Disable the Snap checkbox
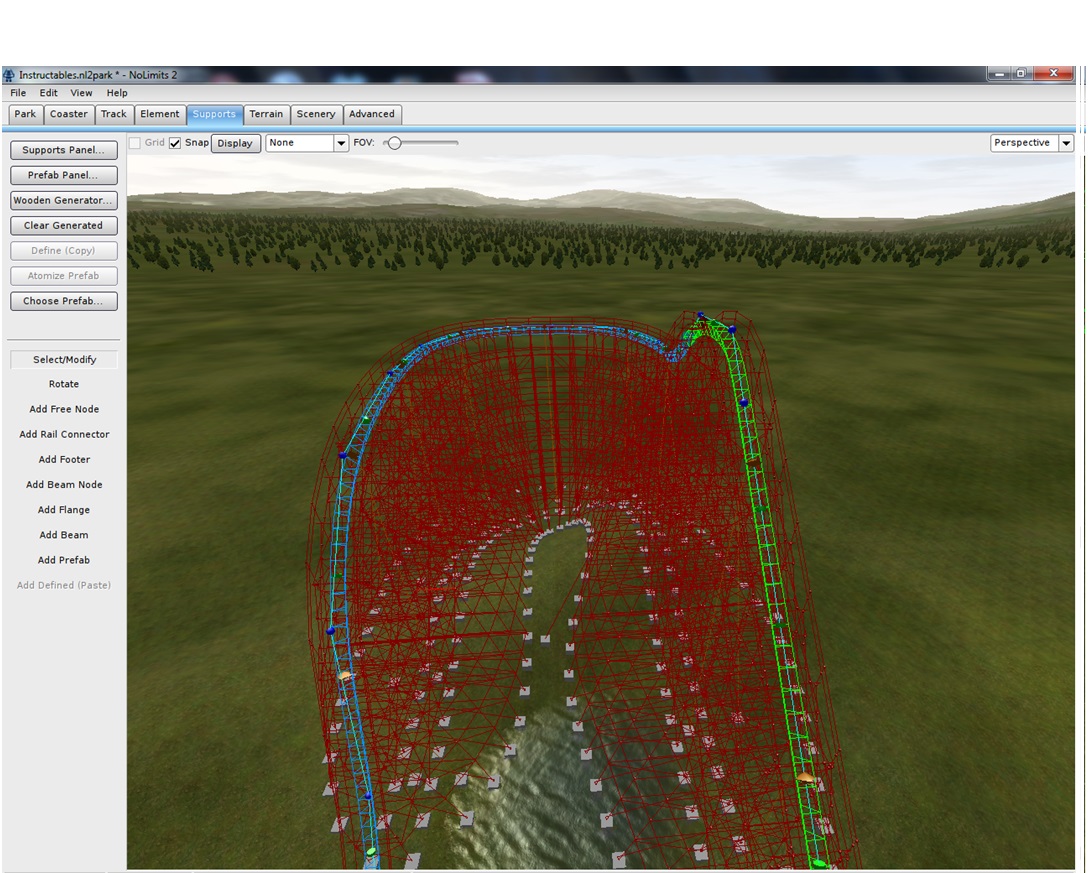Image resolution: width=1090 pixels, height=873 pixels. 176,142
